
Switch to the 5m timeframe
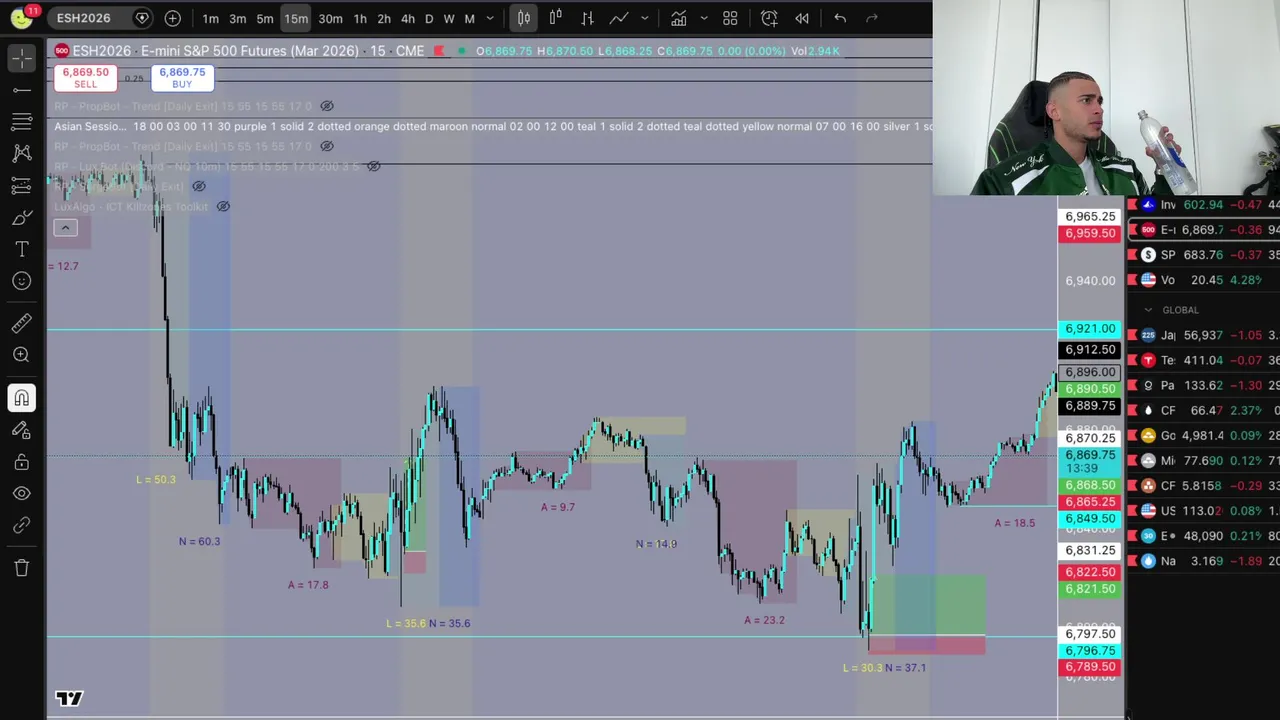point(264,18)
